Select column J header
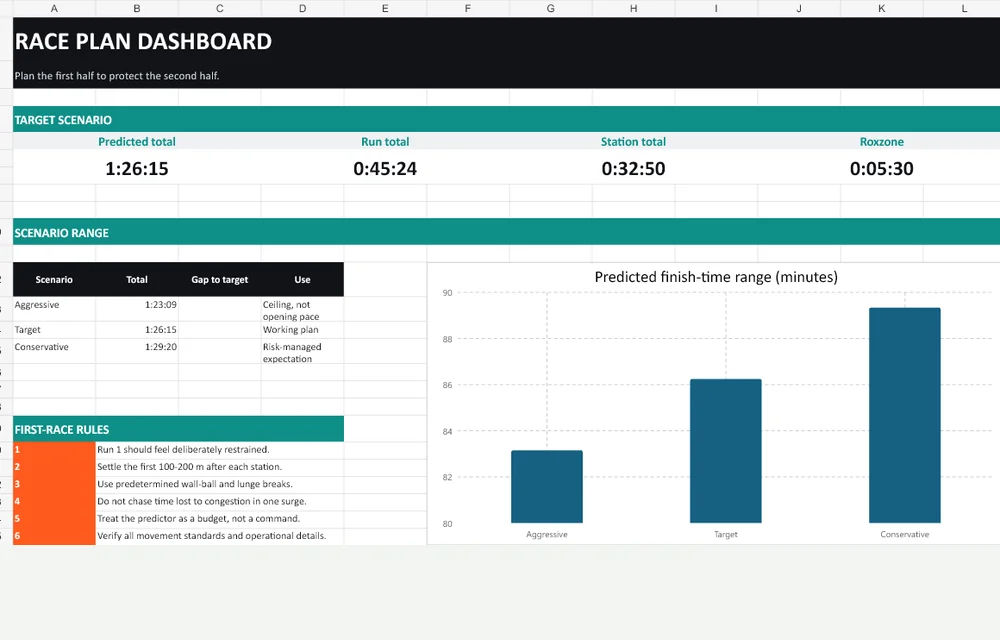Image resolution: width=1000 pixels, height=640 pixels. coord(798,8)
